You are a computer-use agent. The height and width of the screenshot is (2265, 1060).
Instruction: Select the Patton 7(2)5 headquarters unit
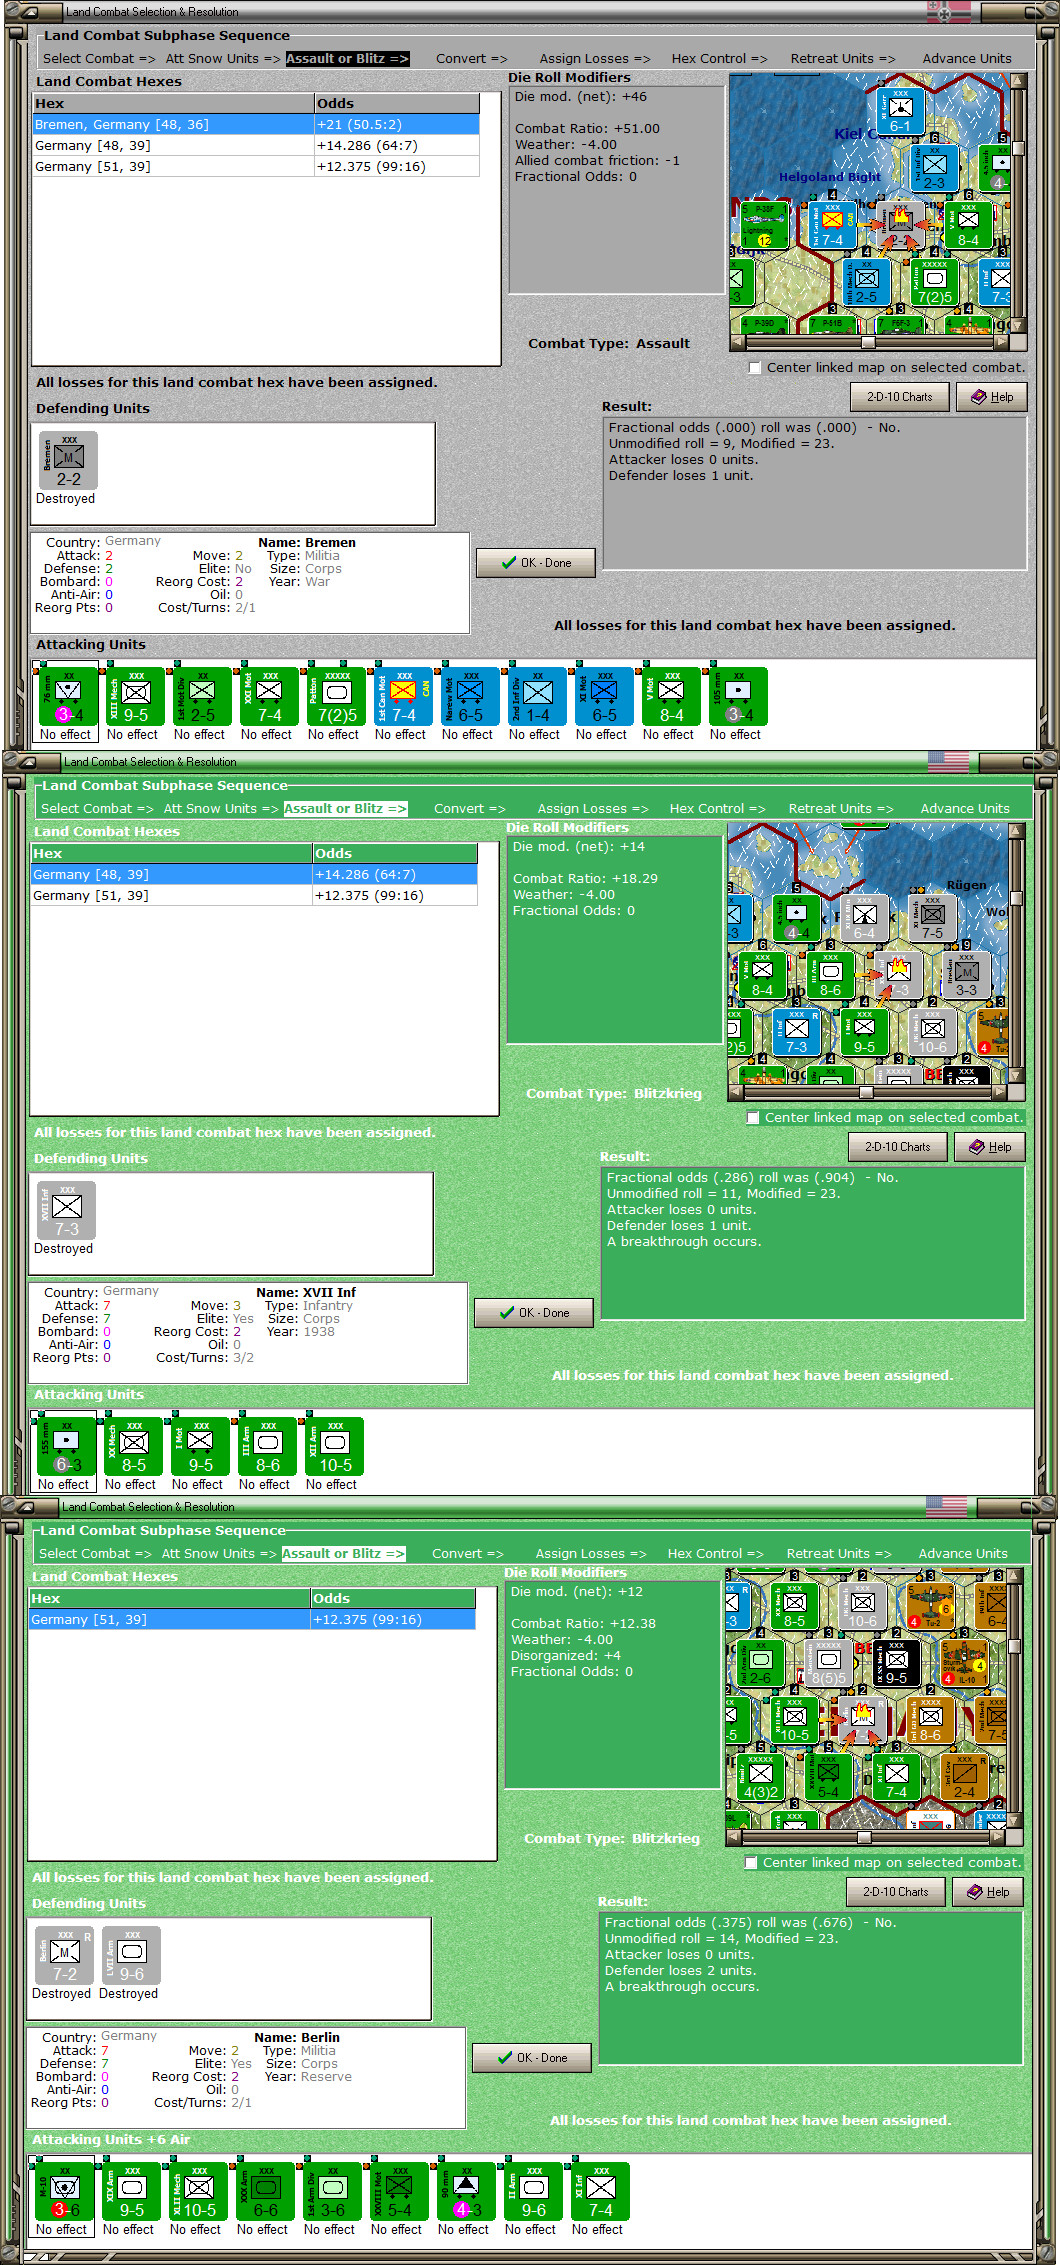click(x=337, y=696)
